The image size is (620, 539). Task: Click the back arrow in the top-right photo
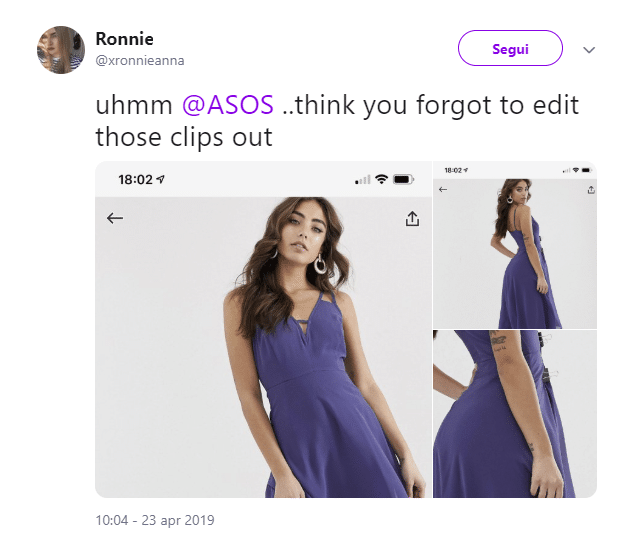click(443, 188)
